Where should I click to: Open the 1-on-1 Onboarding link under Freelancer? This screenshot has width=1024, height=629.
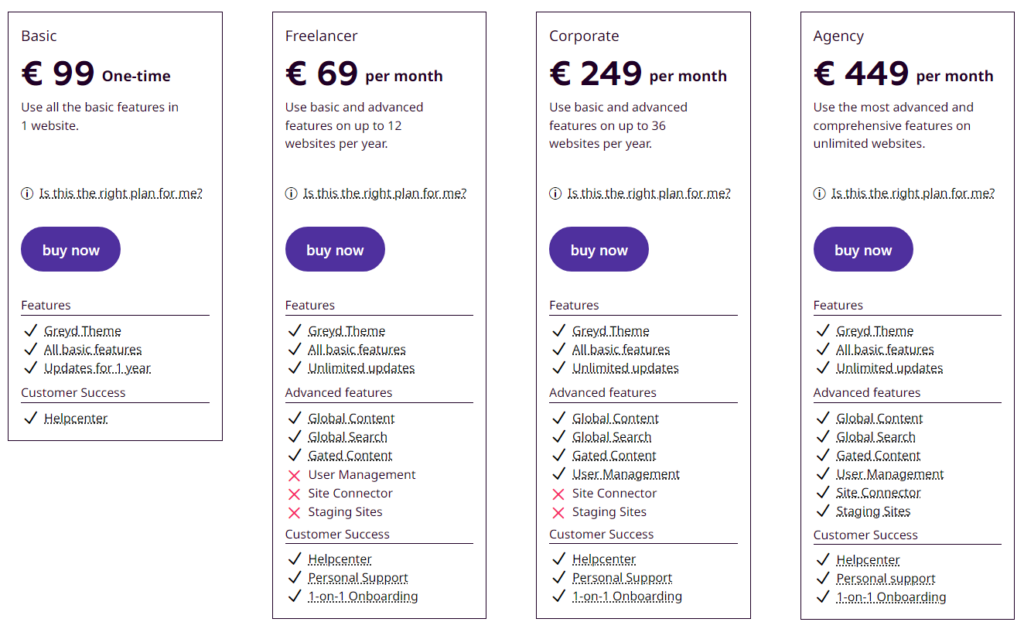point(363,596)
